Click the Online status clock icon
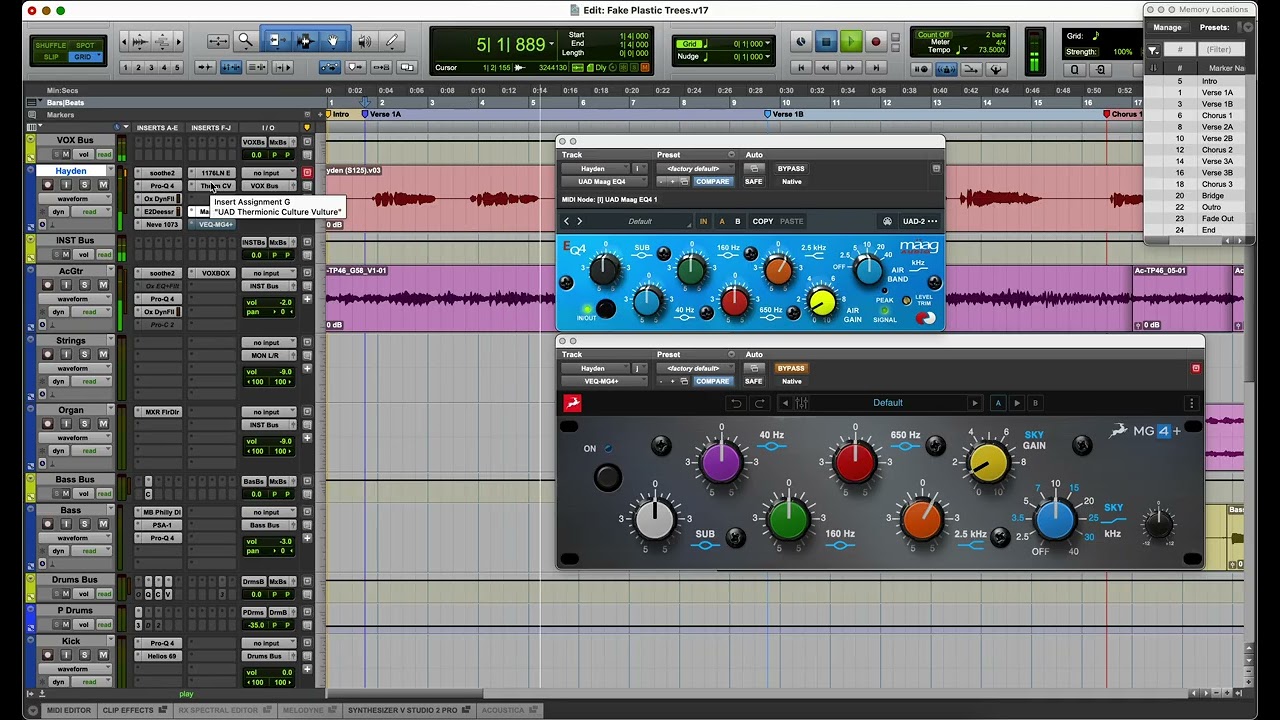1280x720 pixels. click(x=801, y=42)
